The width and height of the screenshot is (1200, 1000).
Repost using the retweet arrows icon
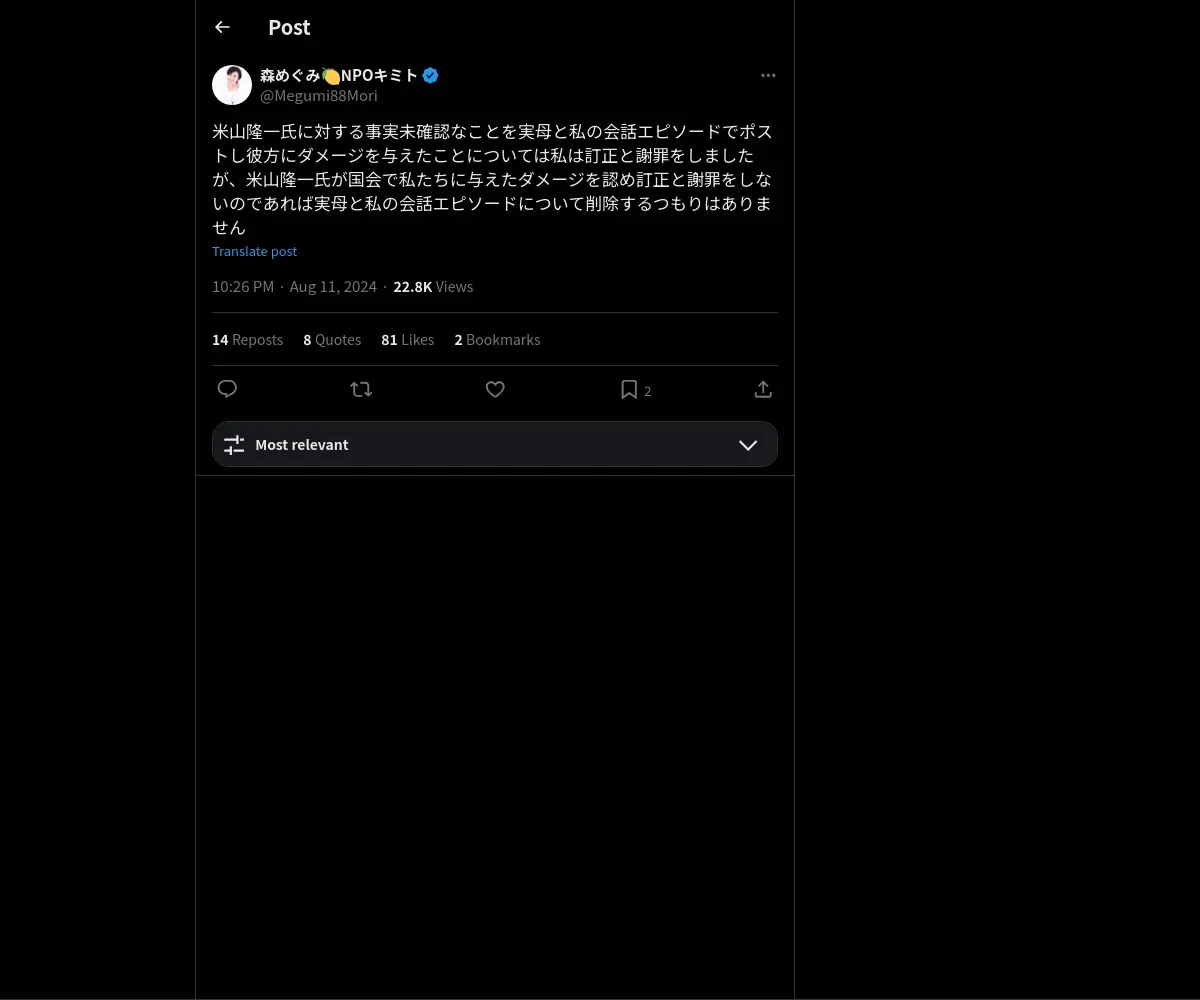point(361,389)
